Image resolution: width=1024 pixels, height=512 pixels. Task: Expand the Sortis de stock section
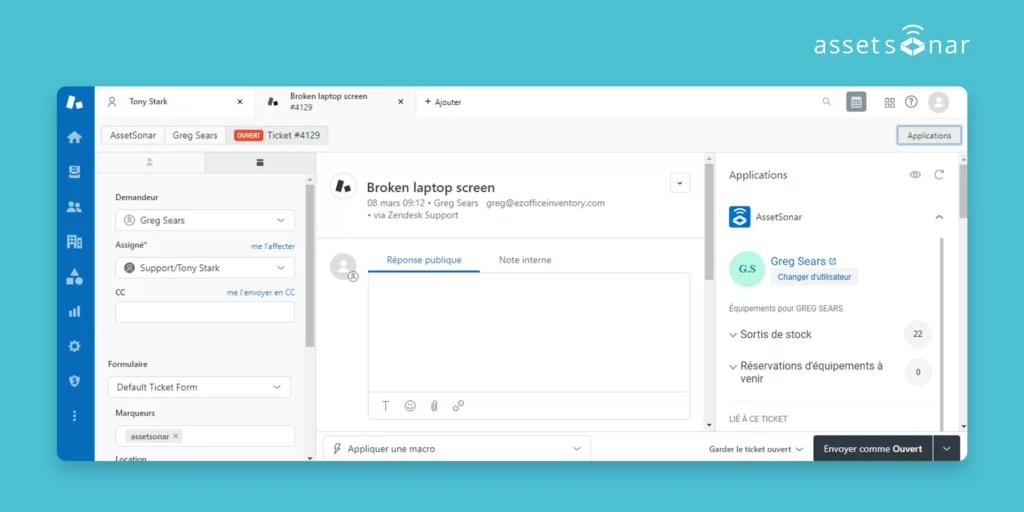(775, 335)
